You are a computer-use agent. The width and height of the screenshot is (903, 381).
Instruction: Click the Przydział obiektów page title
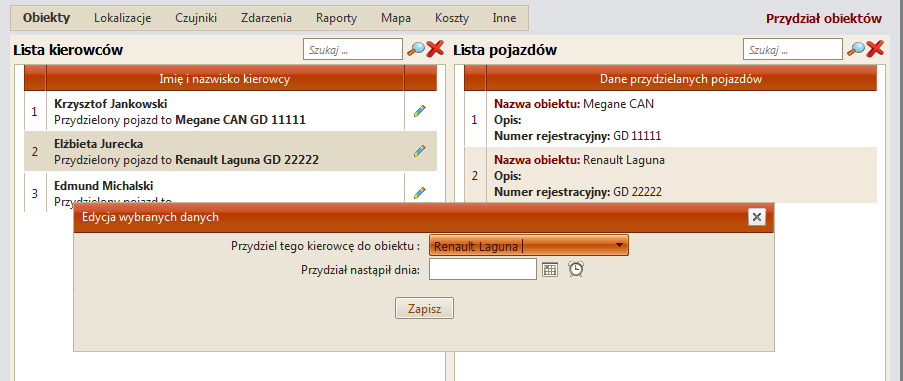tap(824, 18)
